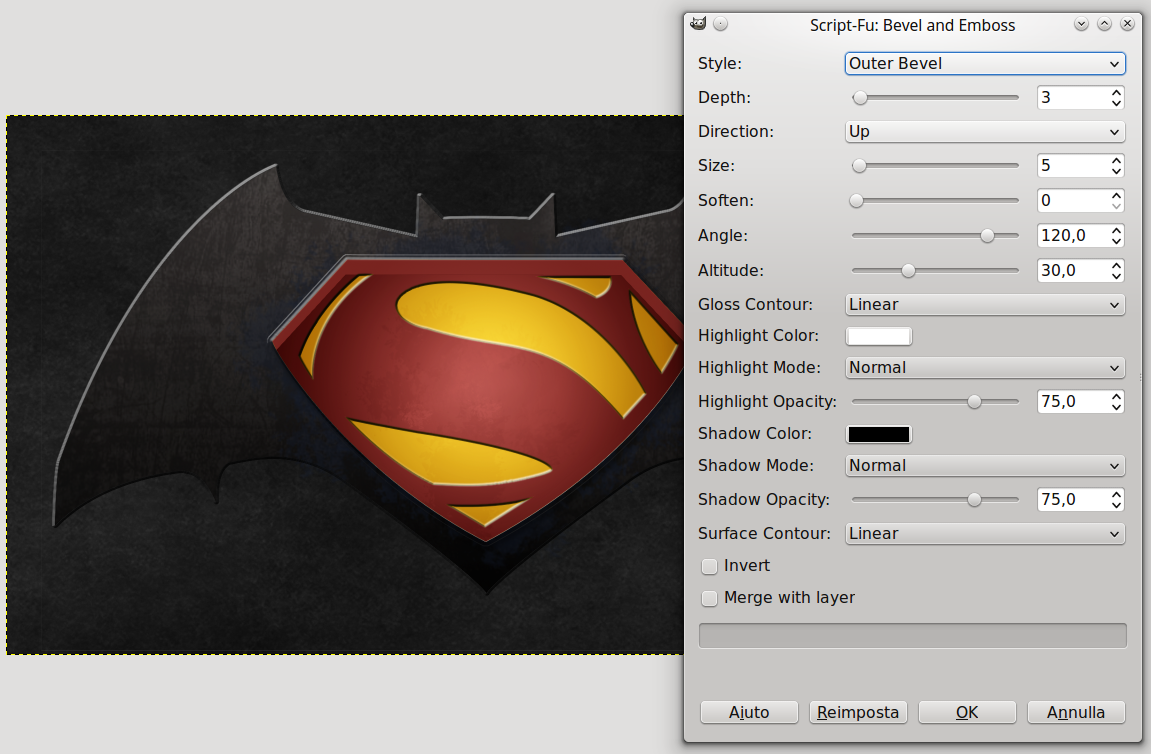Close the Bevel and Emboss dialog

[1128, 24]
